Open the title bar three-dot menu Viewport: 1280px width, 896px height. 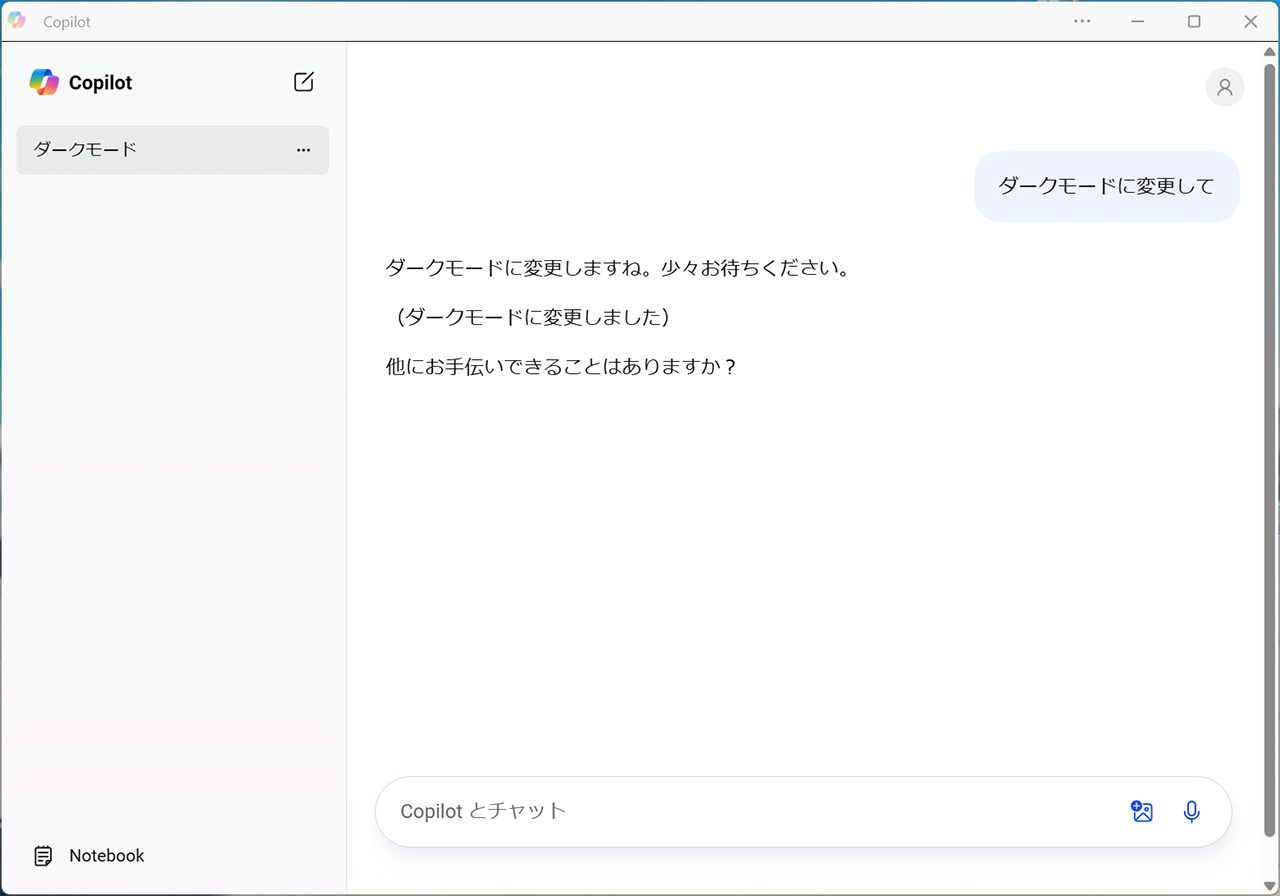(1082, 21)
